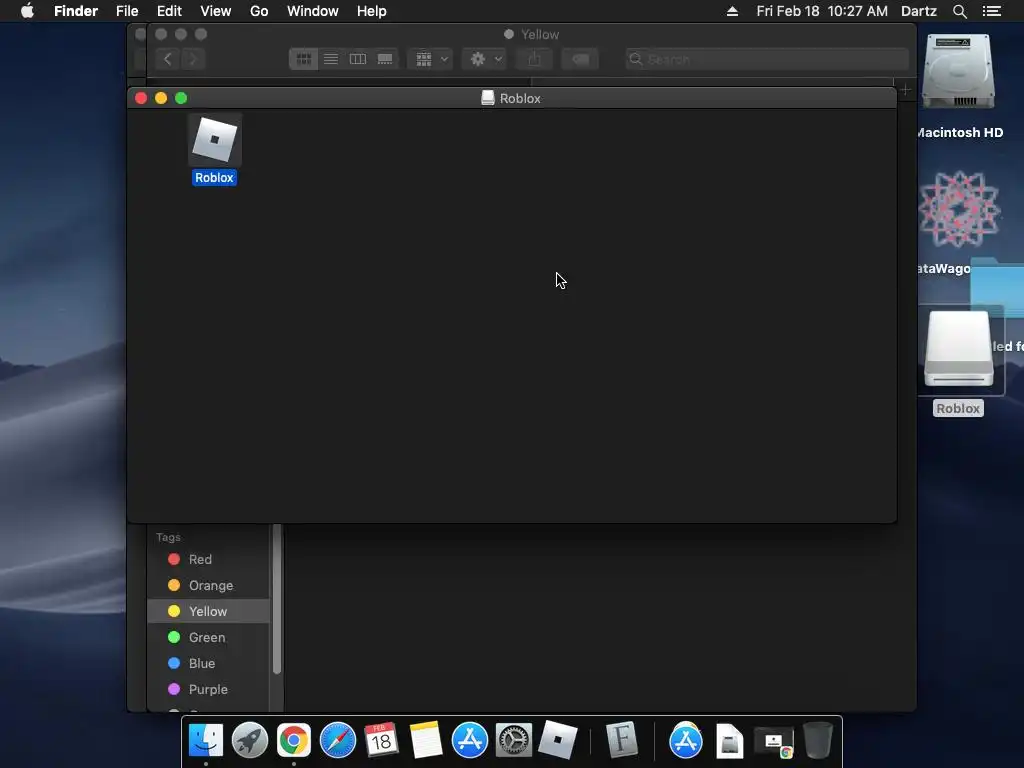
Task: Open the Help menu
Action: (372, 11)
